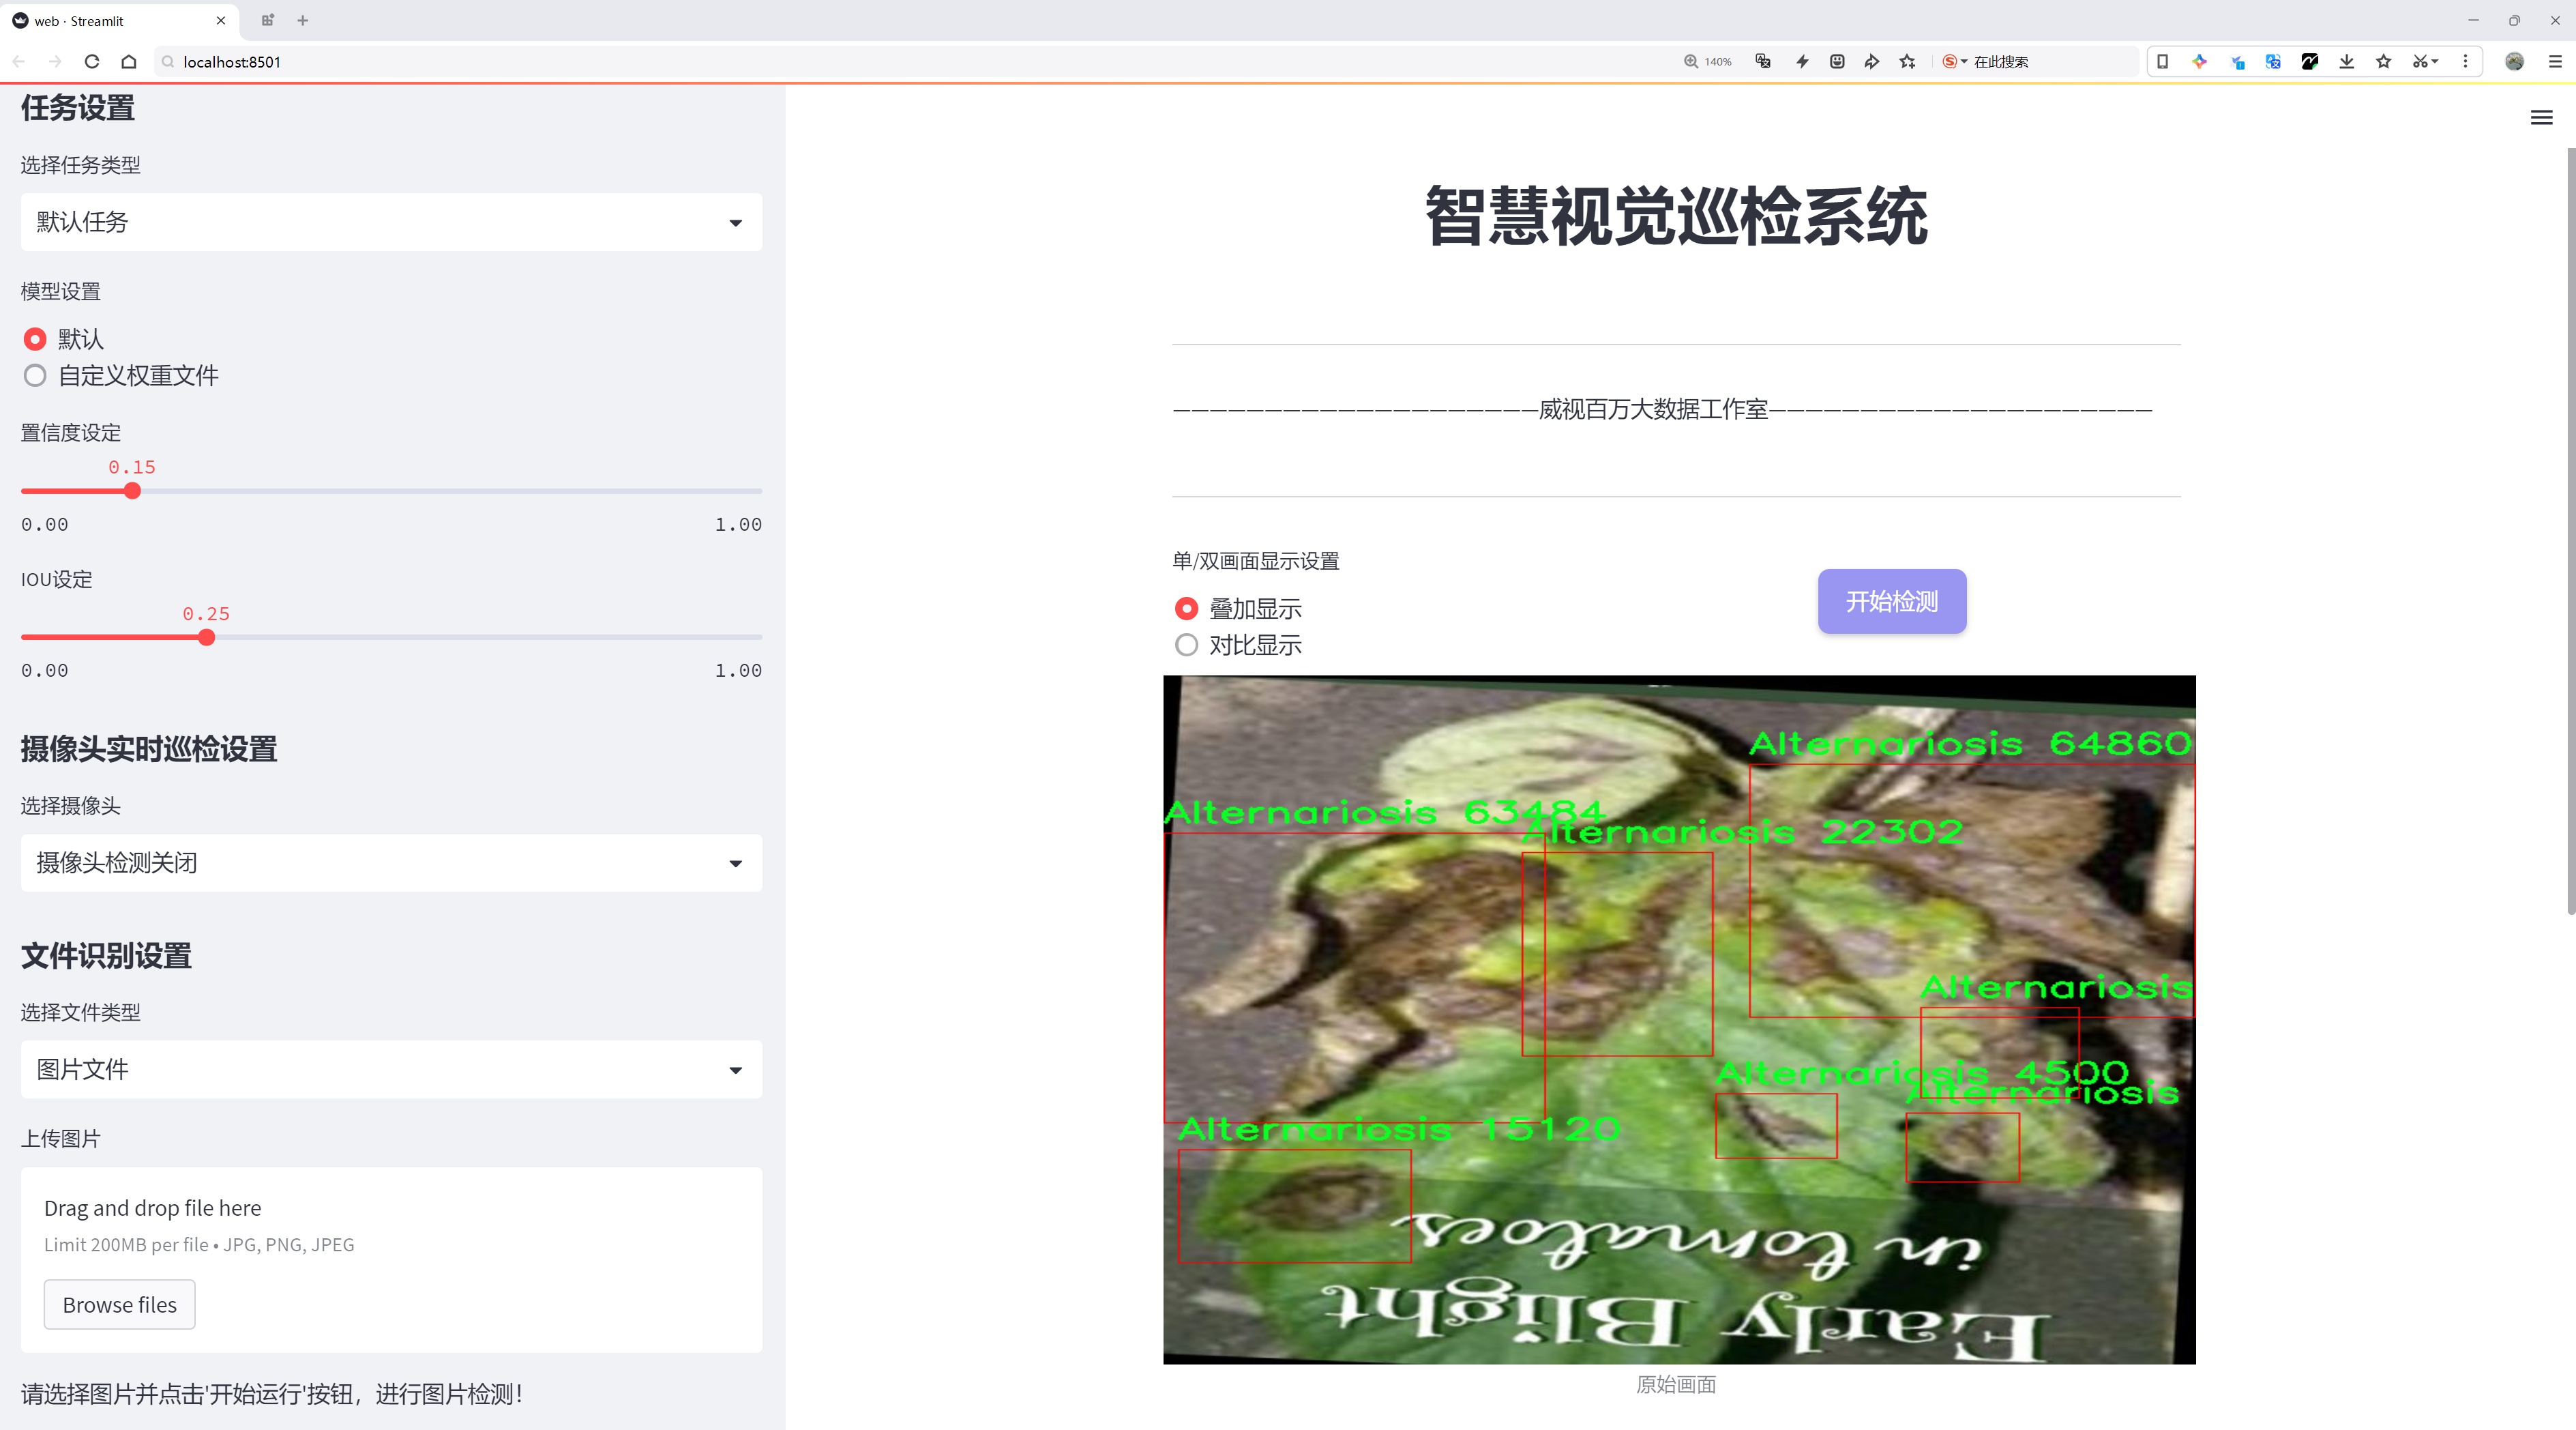
Task: Open the black-and-green extension icon
Action: 2310,62
